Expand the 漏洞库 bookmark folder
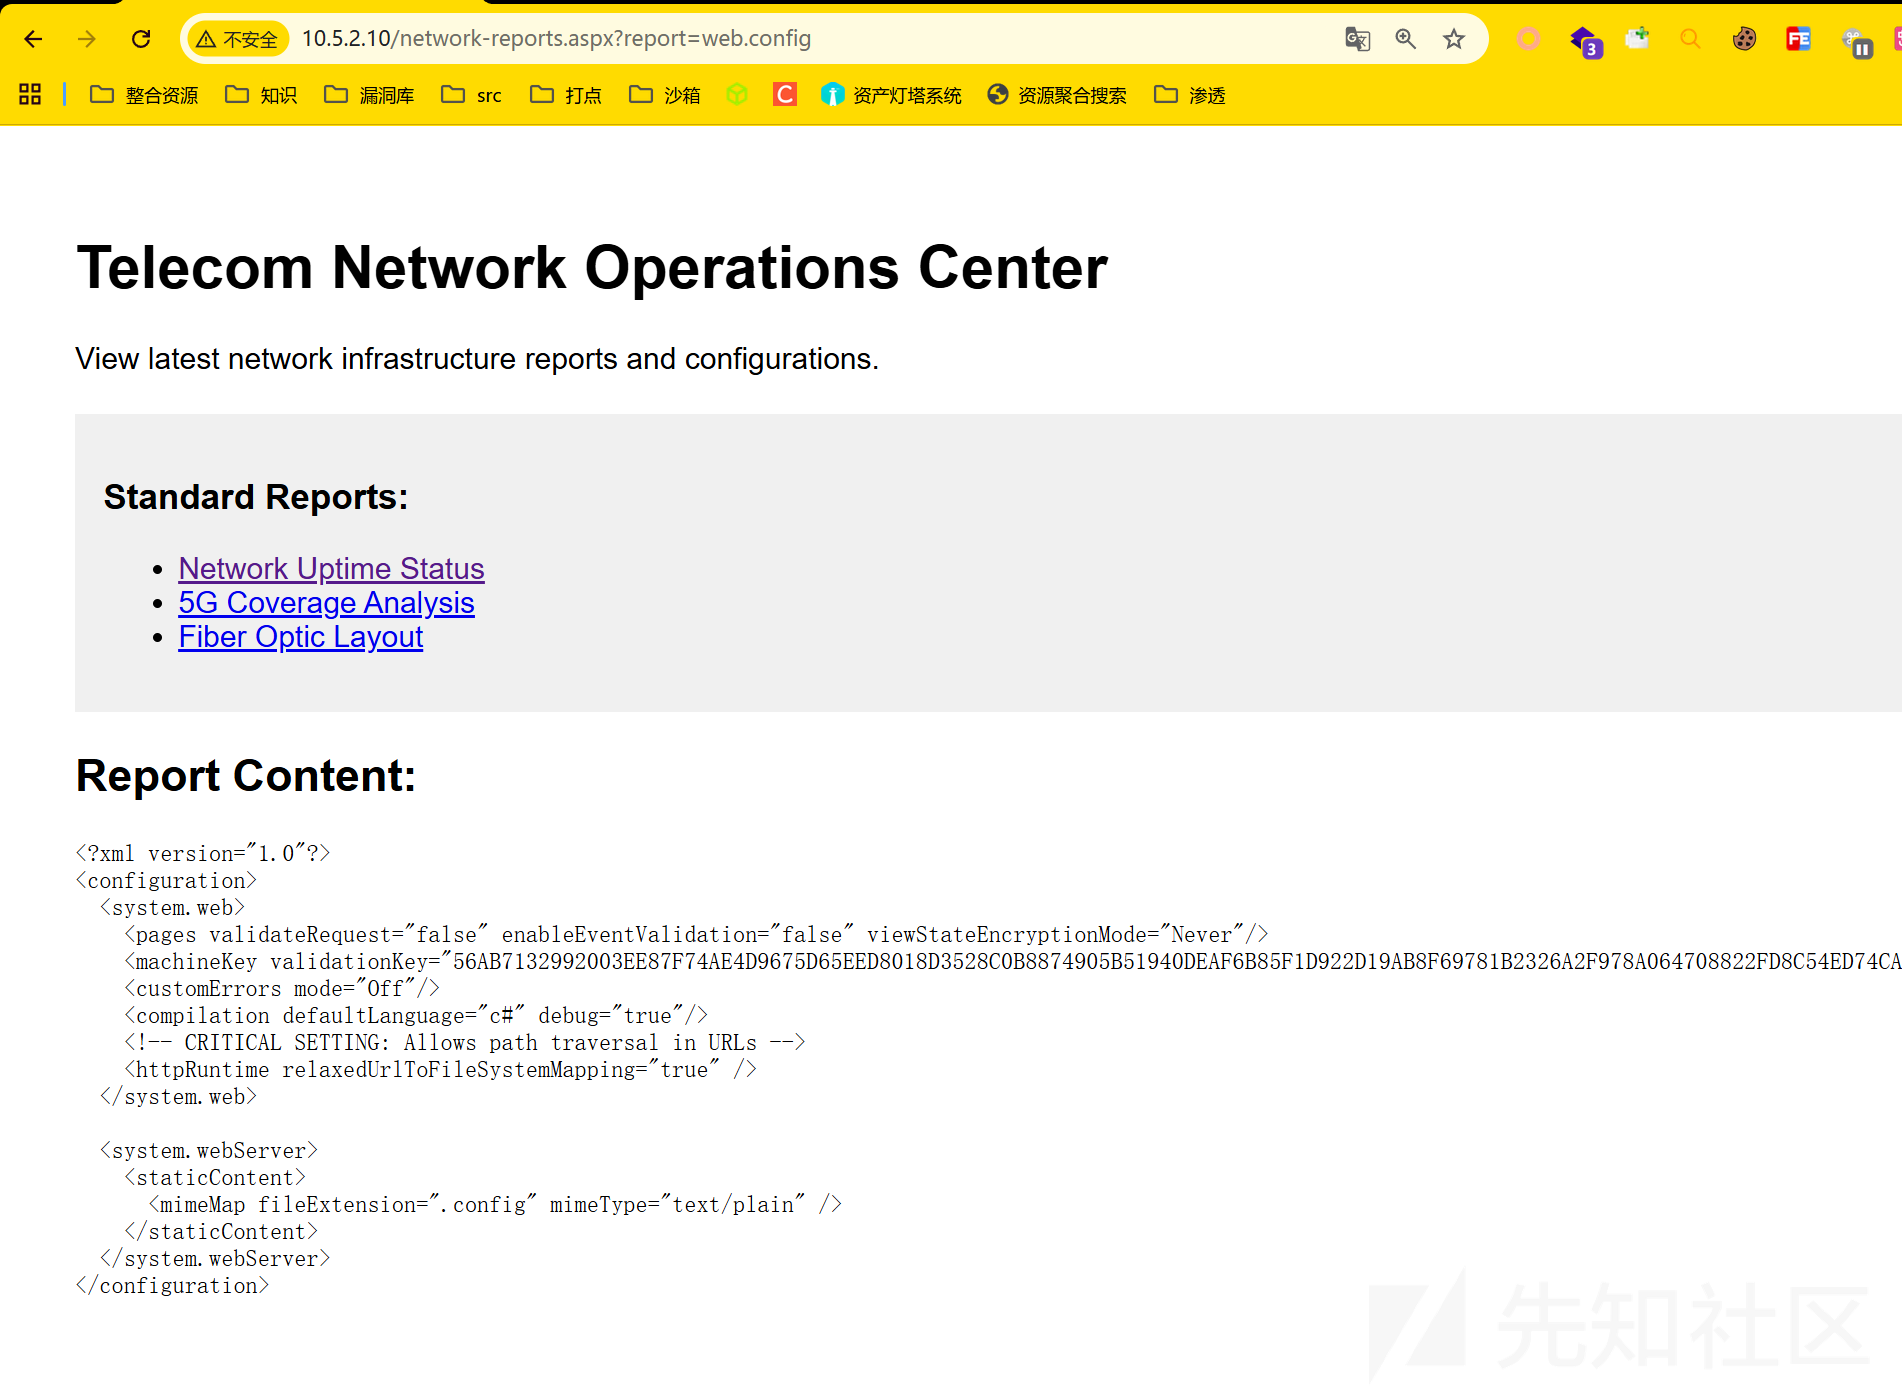 click(x=369, y=94)
